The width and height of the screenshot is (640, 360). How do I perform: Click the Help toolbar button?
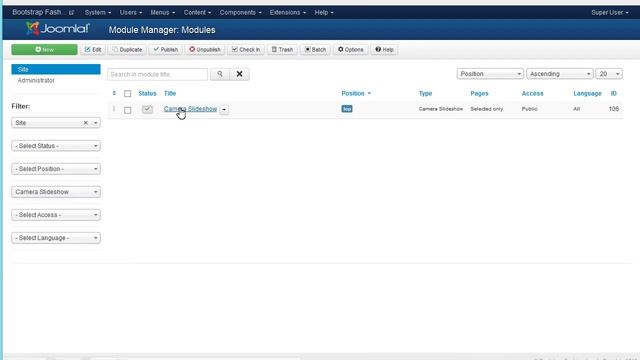pos(384,49)
